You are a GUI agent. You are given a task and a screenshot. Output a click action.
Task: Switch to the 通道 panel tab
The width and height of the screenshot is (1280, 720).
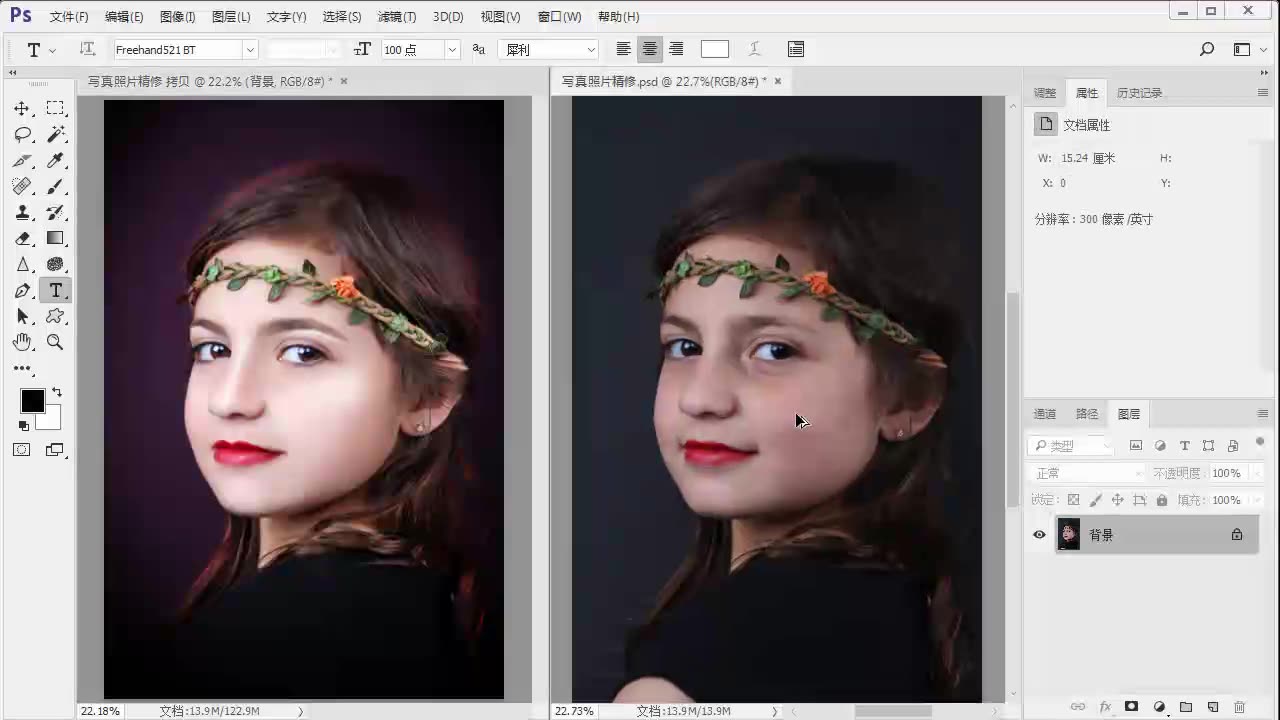pos(1044,413)
